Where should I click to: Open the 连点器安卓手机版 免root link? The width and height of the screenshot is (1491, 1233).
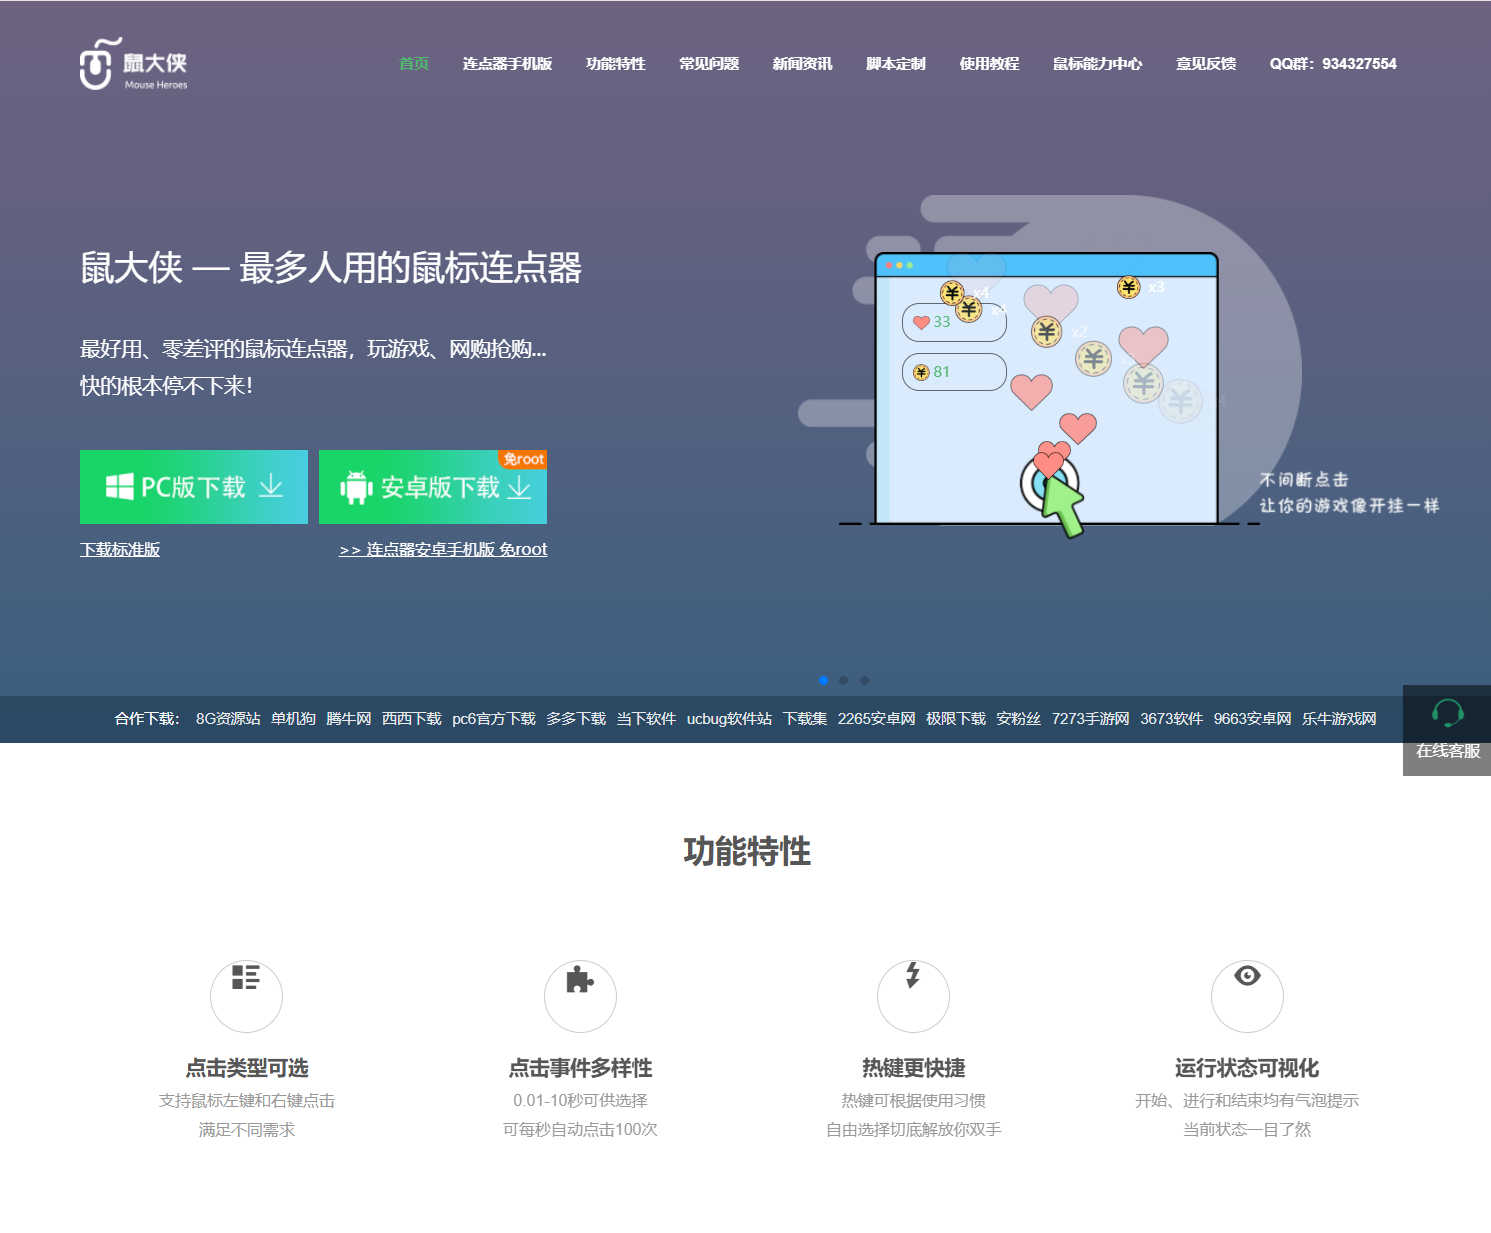(x=443, y=550)
